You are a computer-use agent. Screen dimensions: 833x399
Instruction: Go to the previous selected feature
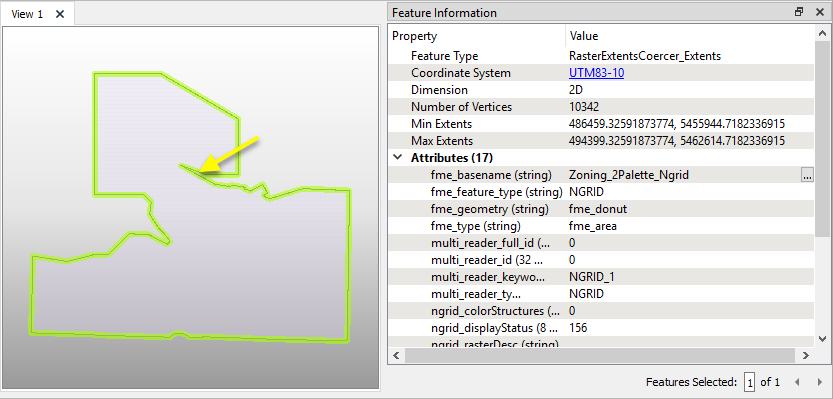pyautogui.click(x=796, y=381)
